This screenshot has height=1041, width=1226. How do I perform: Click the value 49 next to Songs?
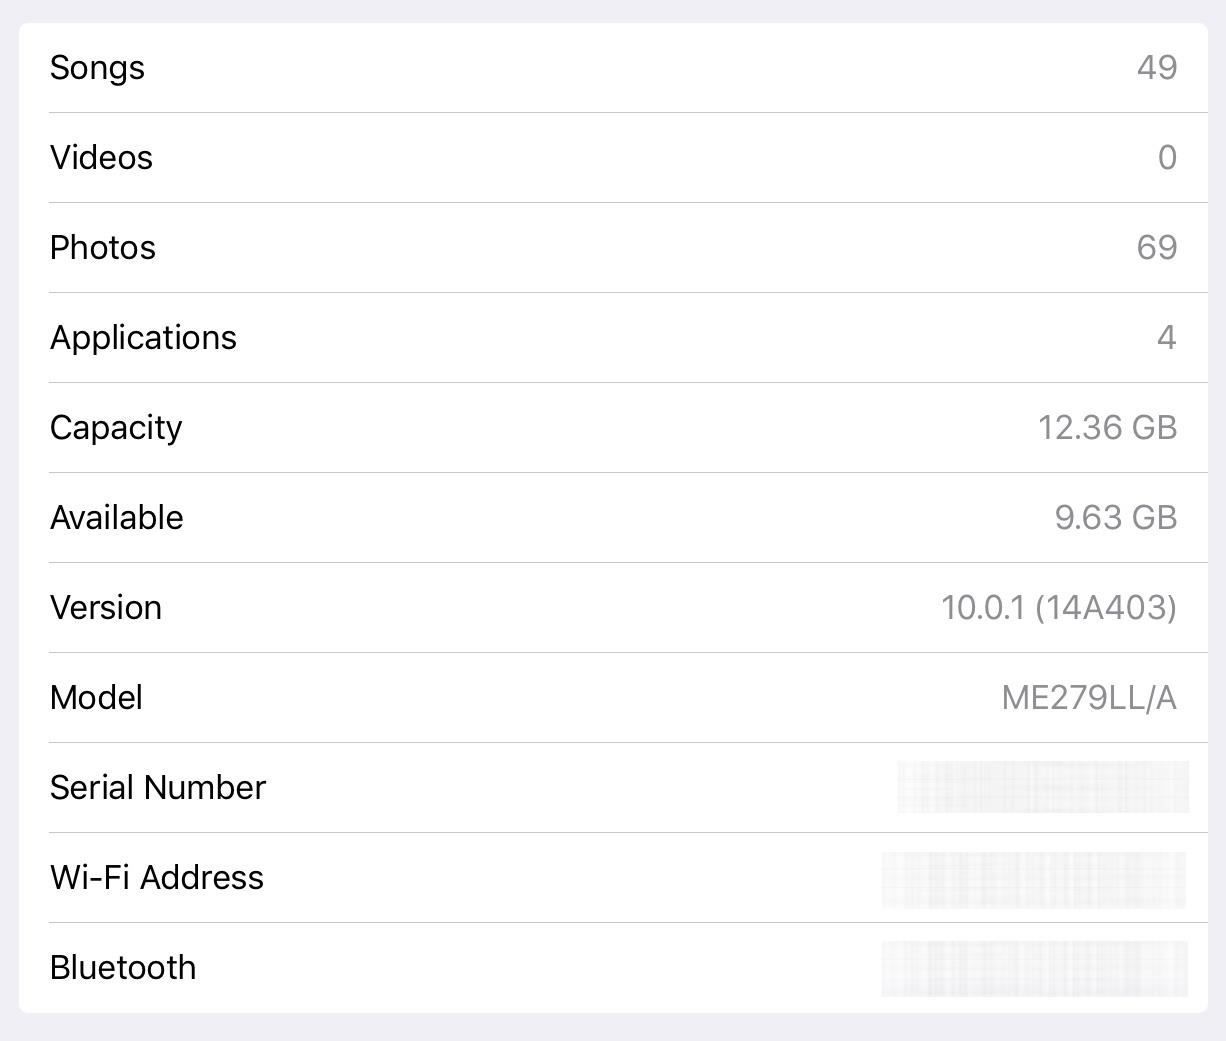click(x=1157, y=67)
